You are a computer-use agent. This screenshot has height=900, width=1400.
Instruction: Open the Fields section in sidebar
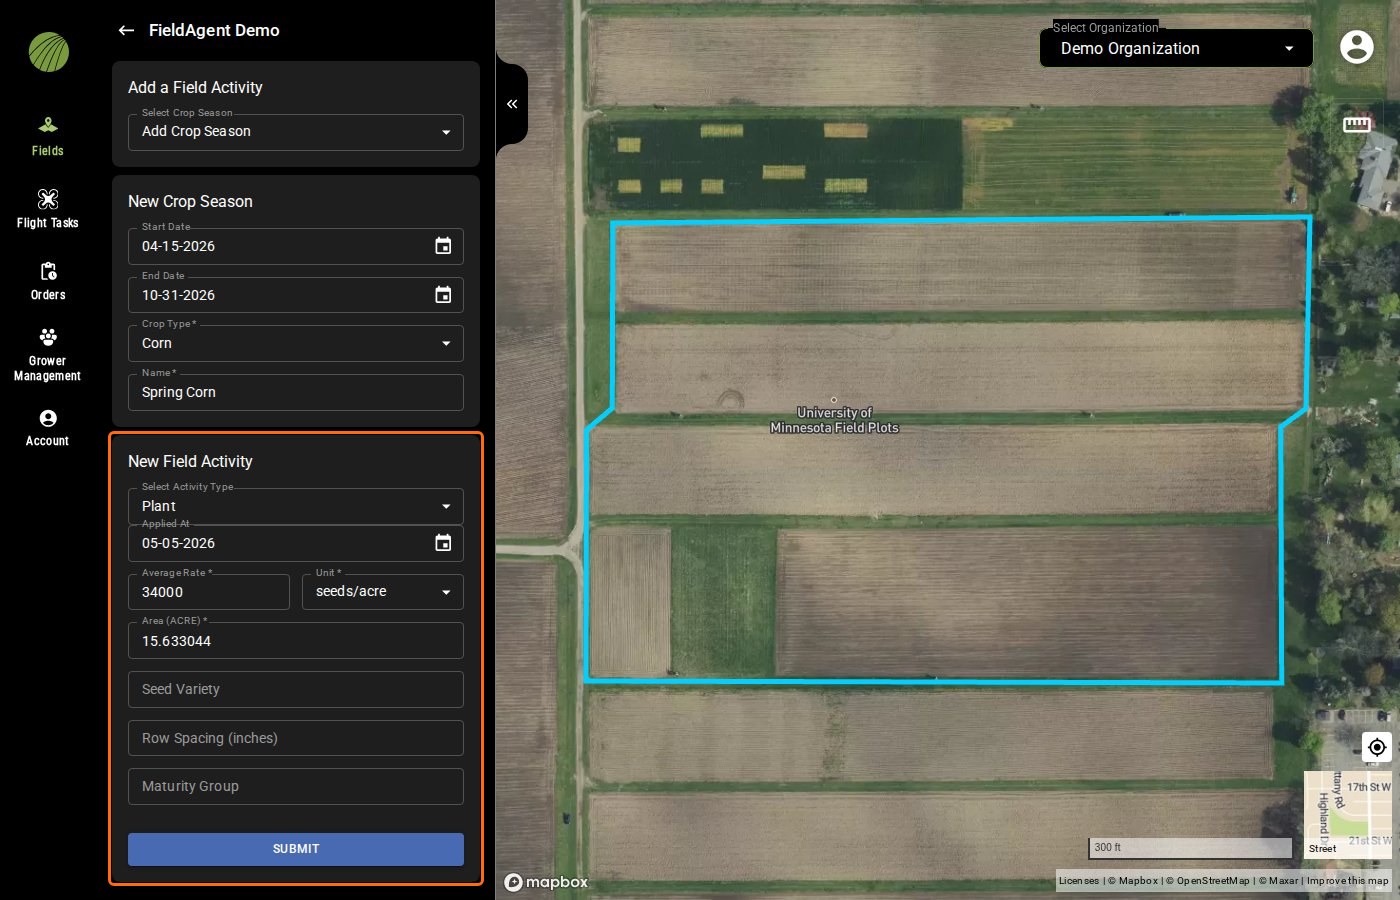47,137
